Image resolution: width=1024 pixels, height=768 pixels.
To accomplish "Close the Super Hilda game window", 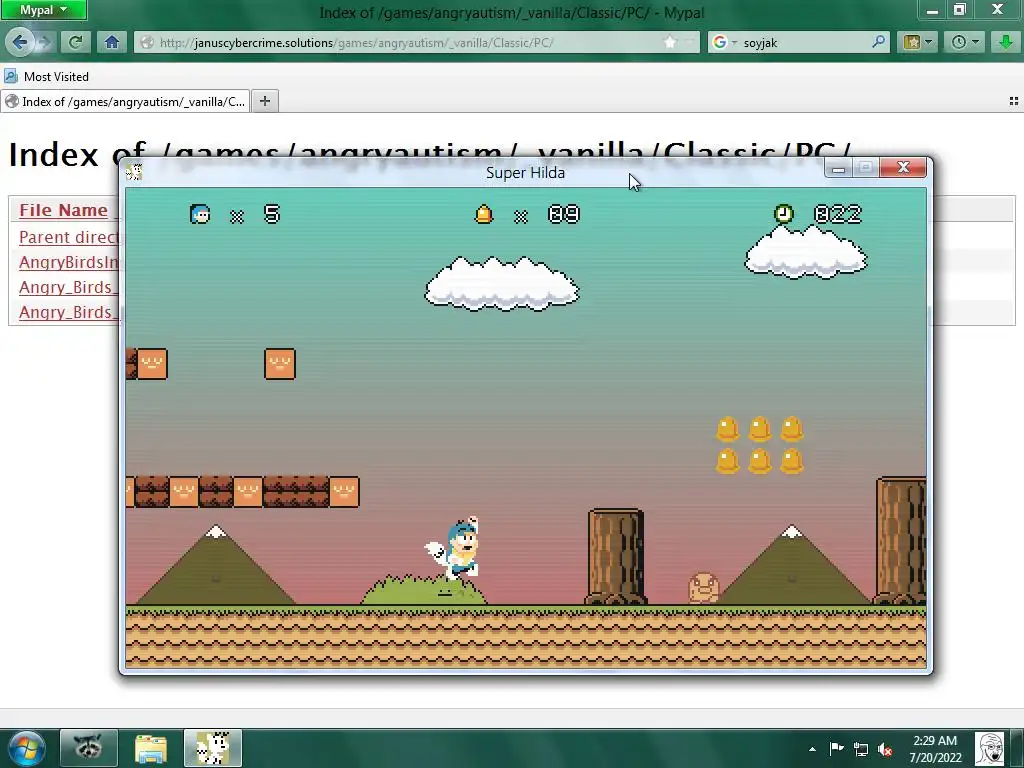I will coord(903,168).
